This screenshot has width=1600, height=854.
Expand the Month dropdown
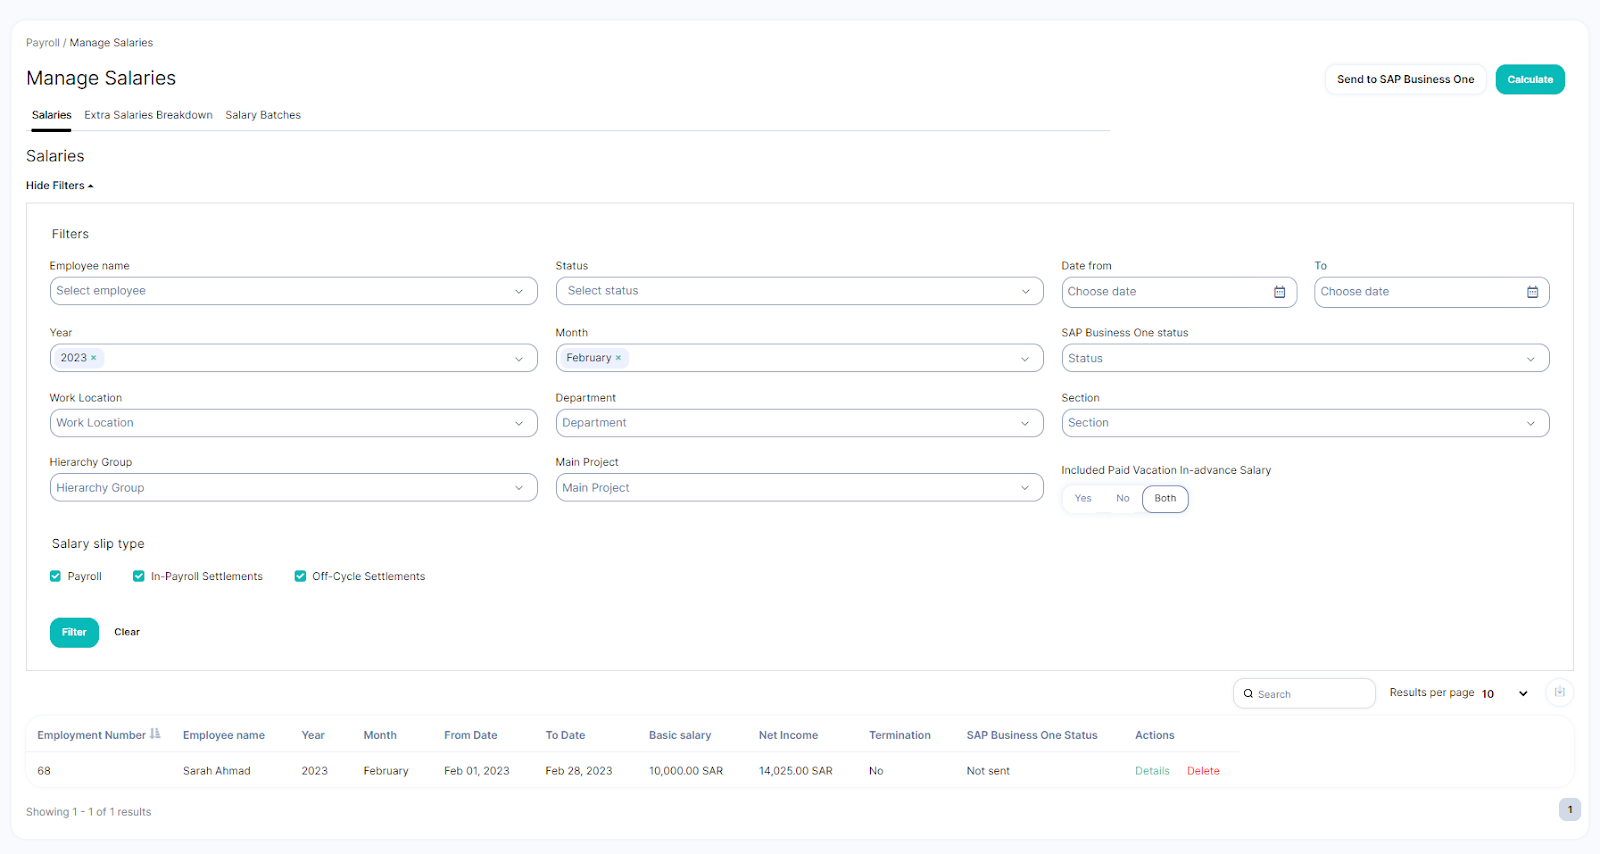pyautogui.click(x=1025, y=359)
